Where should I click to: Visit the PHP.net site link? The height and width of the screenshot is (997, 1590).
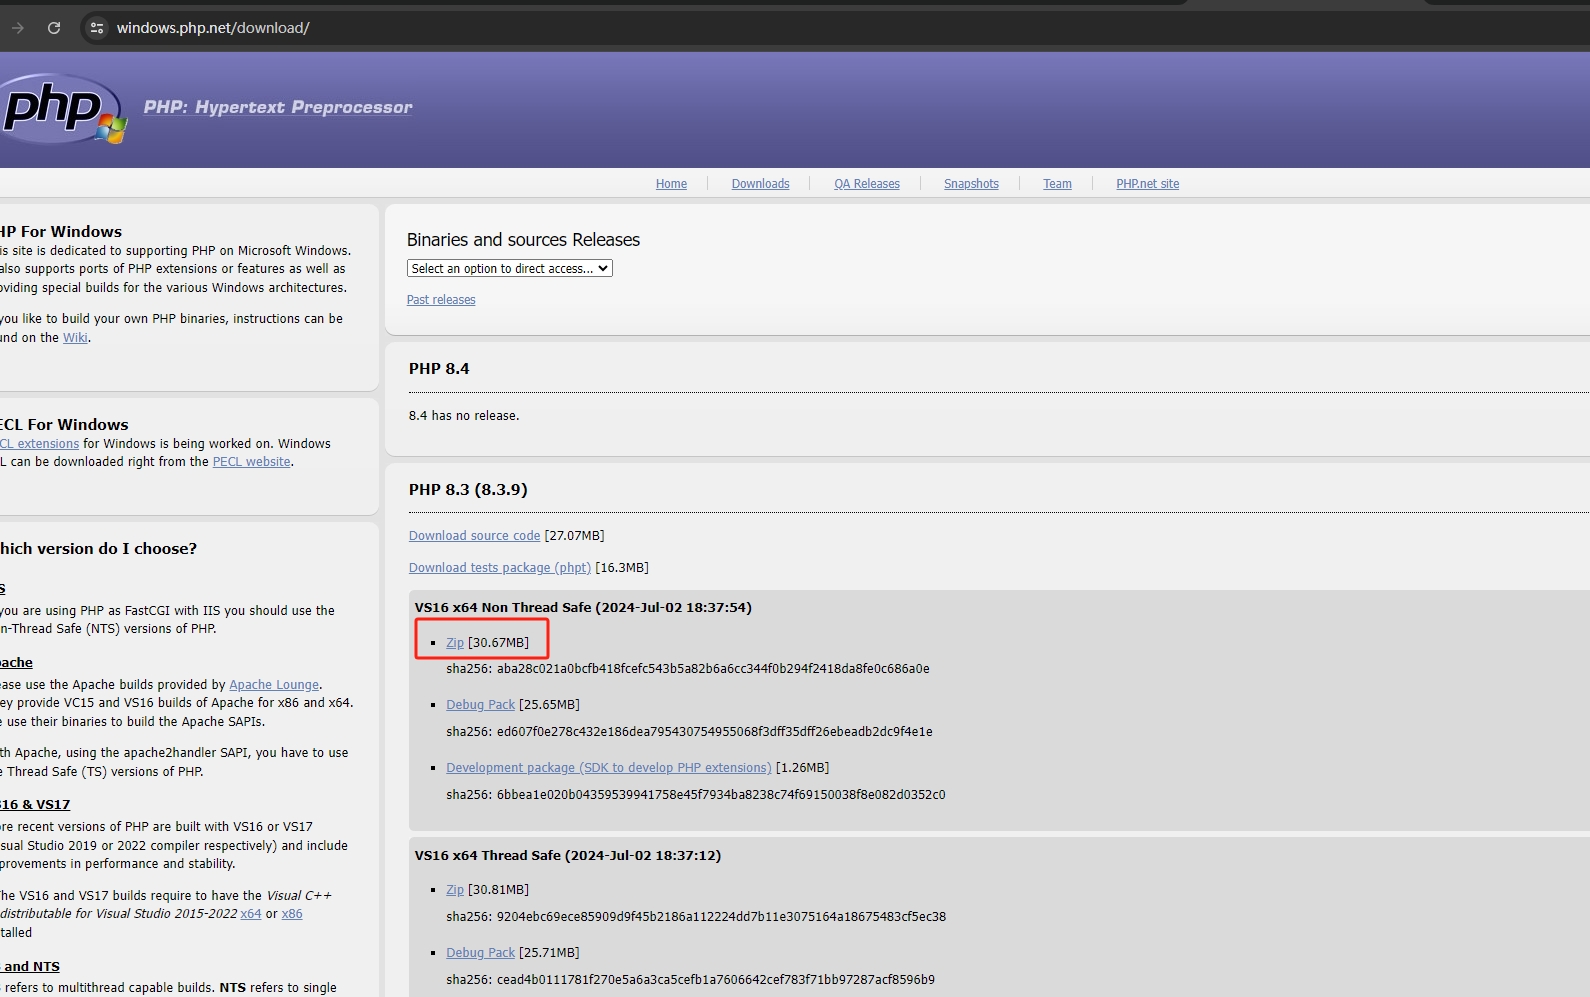point(1147,184)
